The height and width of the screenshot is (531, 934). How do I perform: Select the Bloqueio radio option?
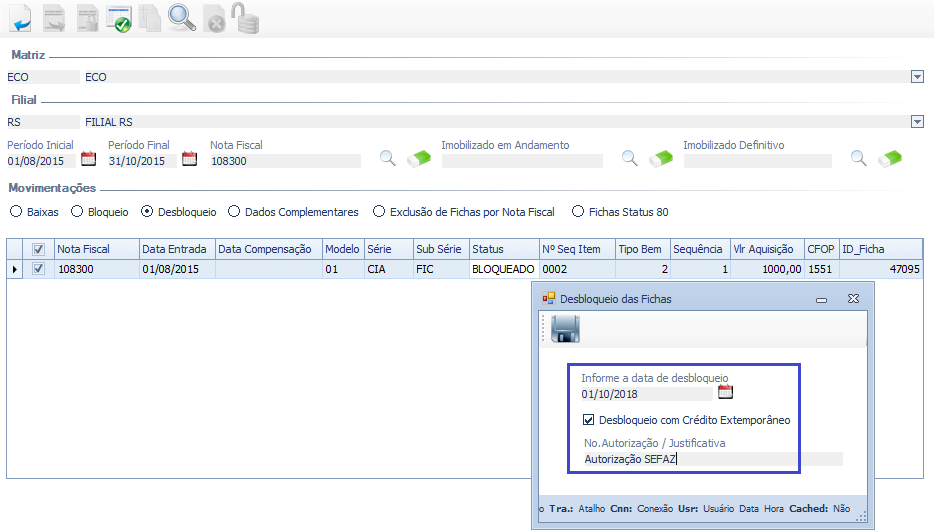(77, 212)
